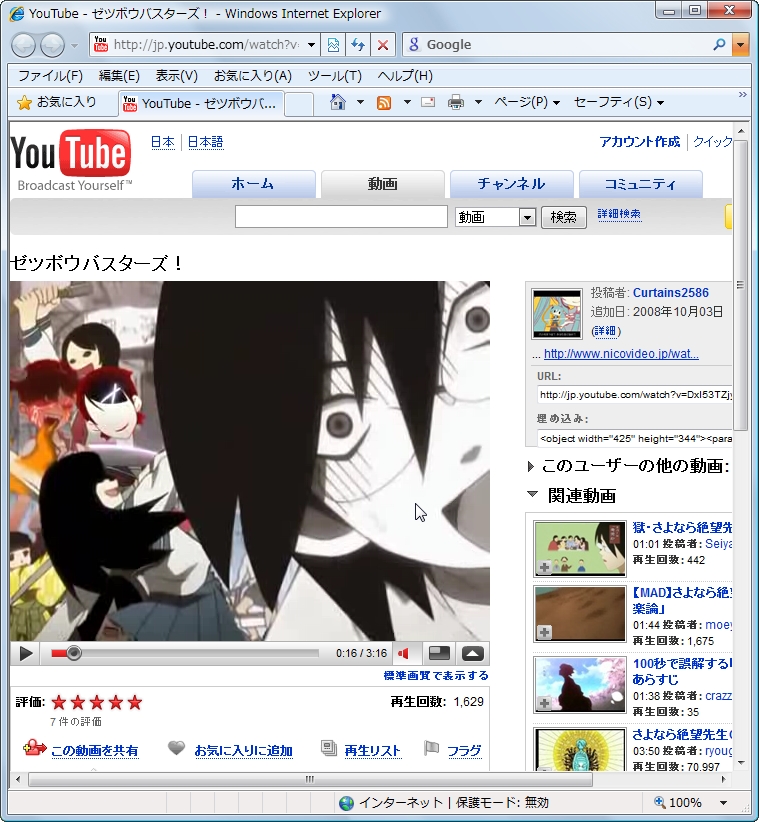Rate the video with the fifth star

point(135,702)
